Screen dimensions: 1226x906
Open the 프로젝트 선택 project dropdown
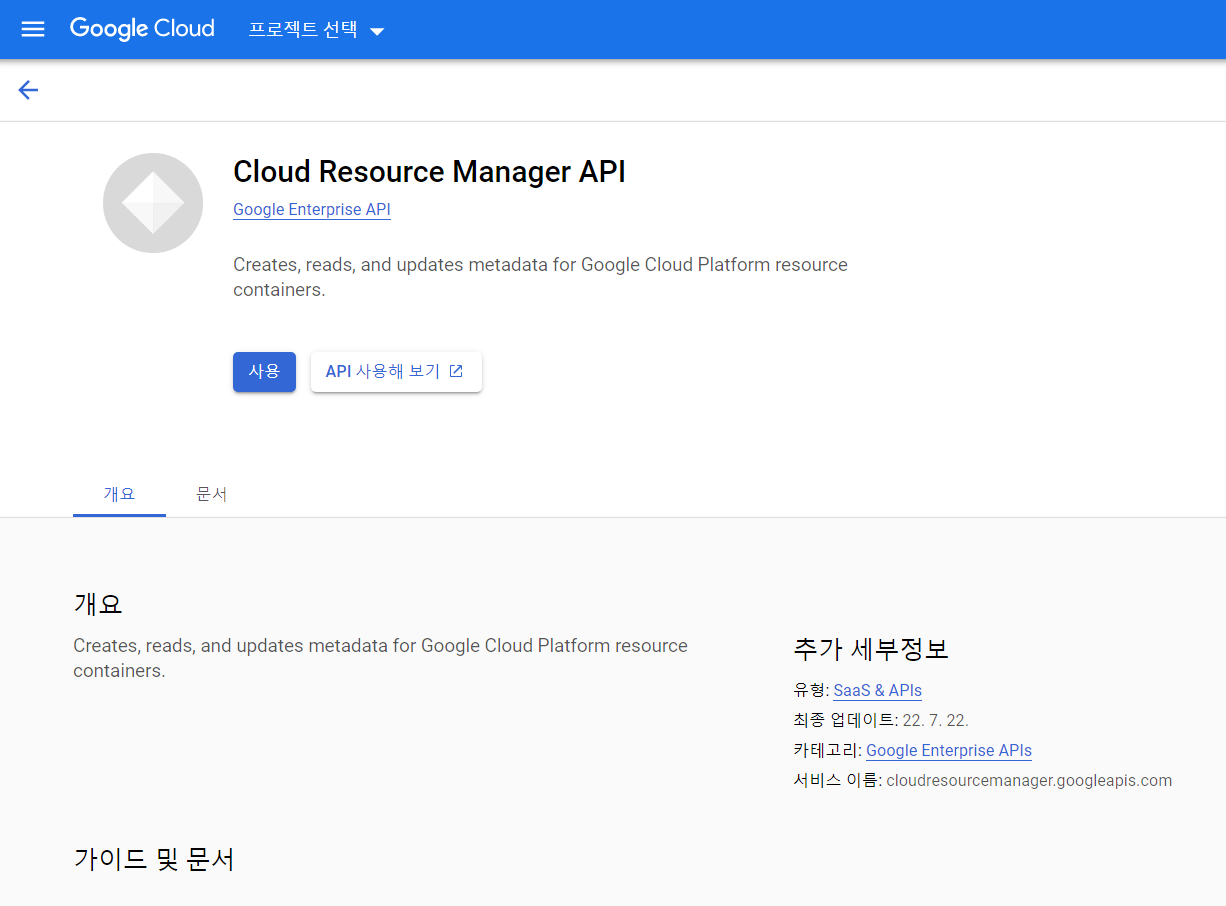317,30
